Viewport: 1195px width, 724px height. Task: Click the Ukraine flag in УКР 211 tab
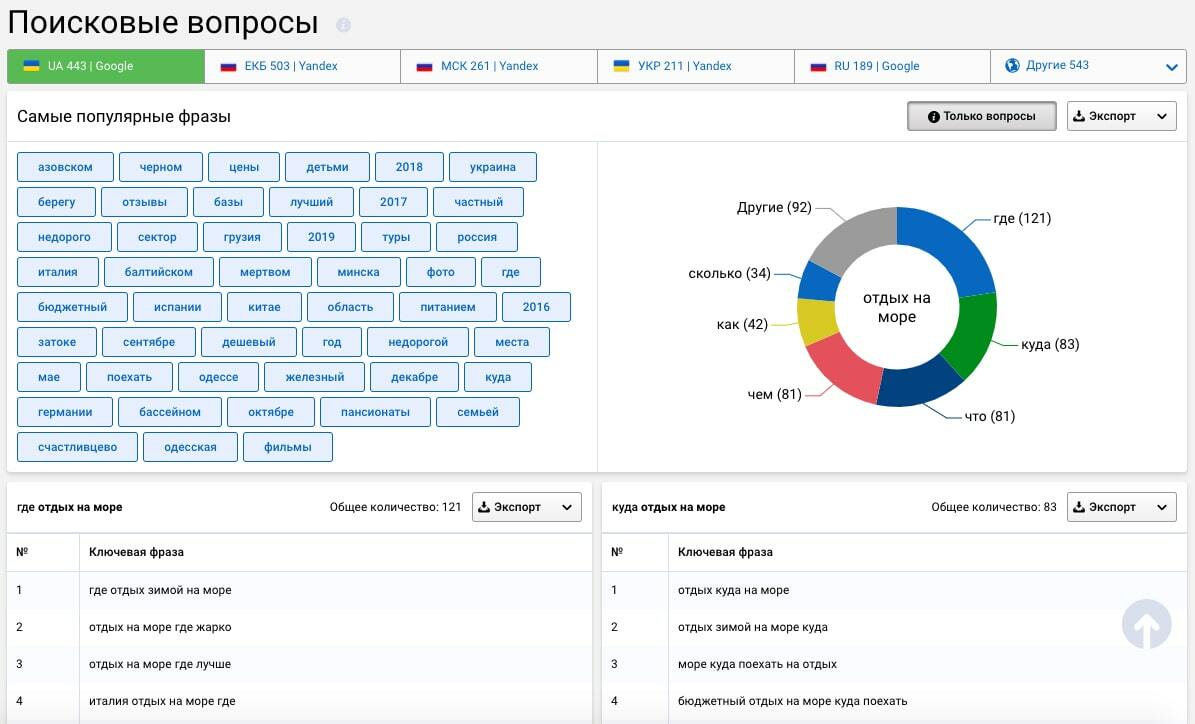pyautogui.click(x=621, y=66)
